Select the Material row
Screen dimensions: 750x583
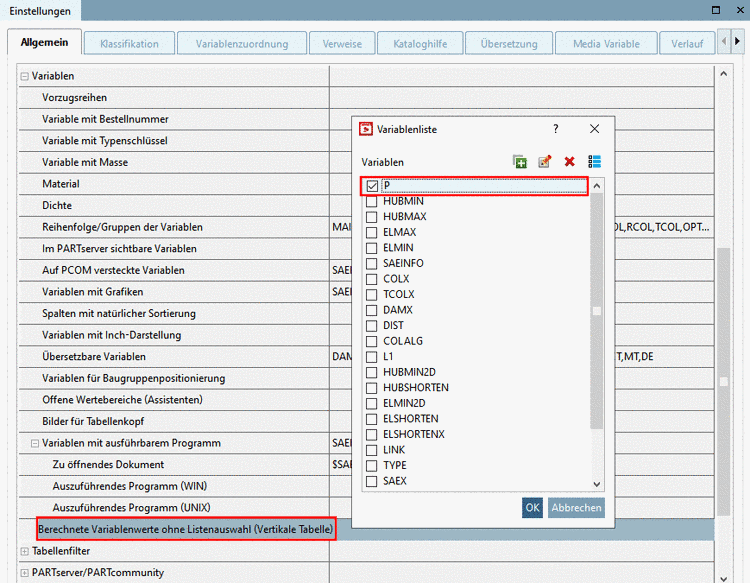(366, 184)
